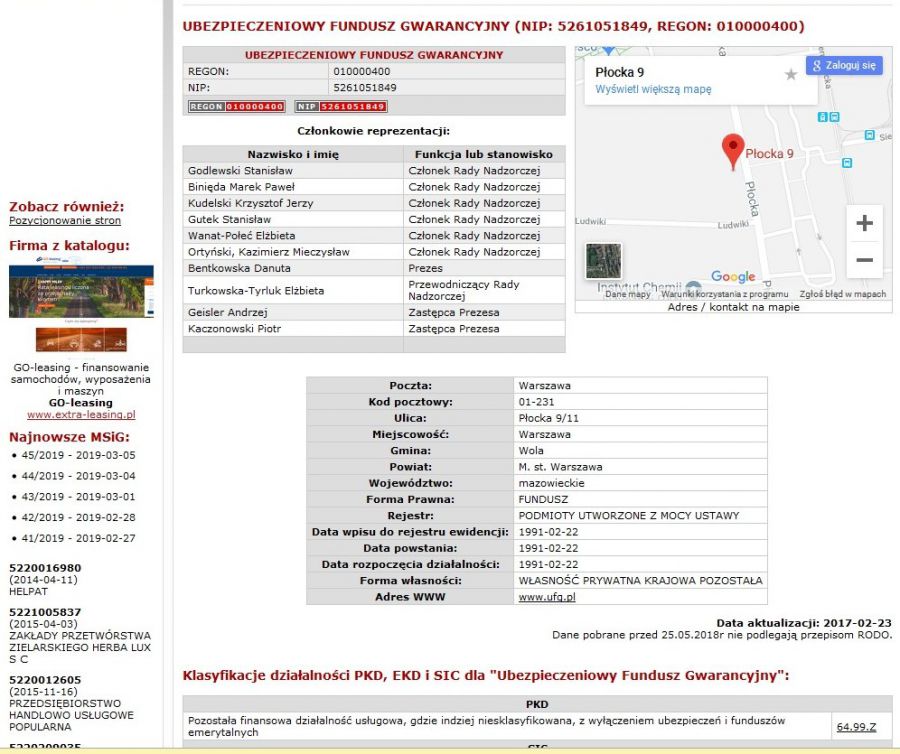Click the star icon to save place
Screen dimensions: 900x754
pyautogui.click(x=791, y=74)
